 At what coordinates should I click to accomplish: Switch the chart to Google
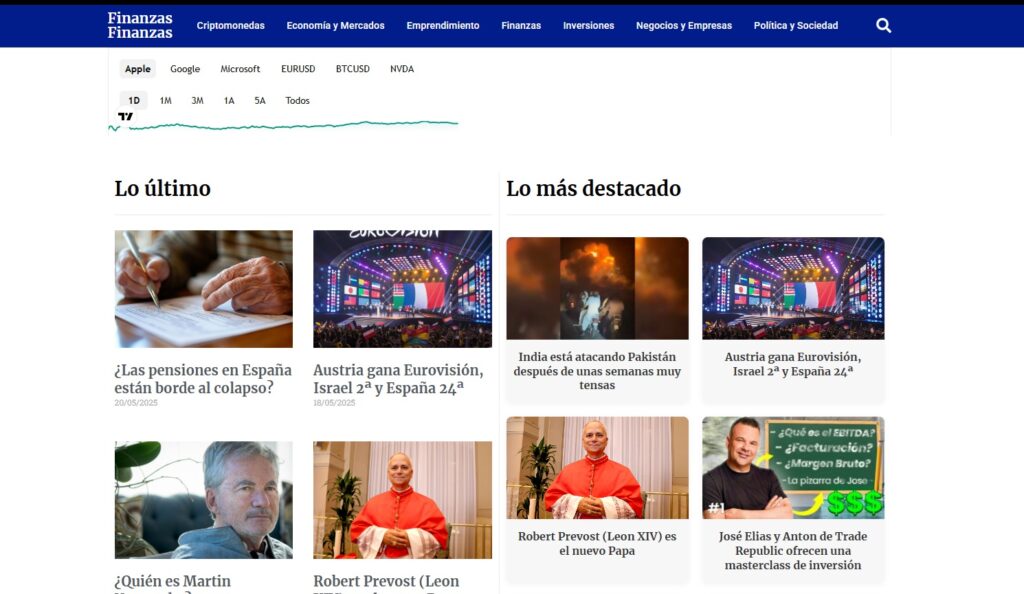[x=184, y=68]
